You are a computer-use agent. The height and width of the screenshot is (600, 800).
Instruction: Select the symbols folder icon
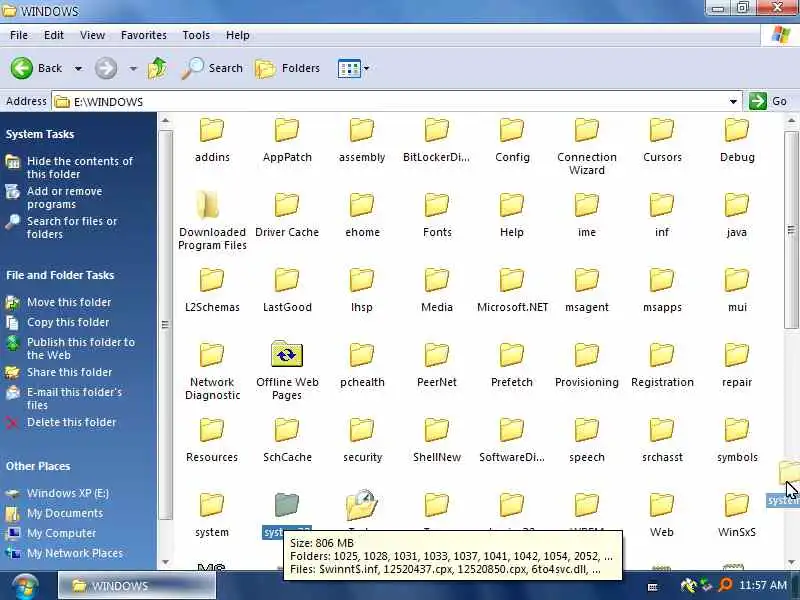coord(737,430)
